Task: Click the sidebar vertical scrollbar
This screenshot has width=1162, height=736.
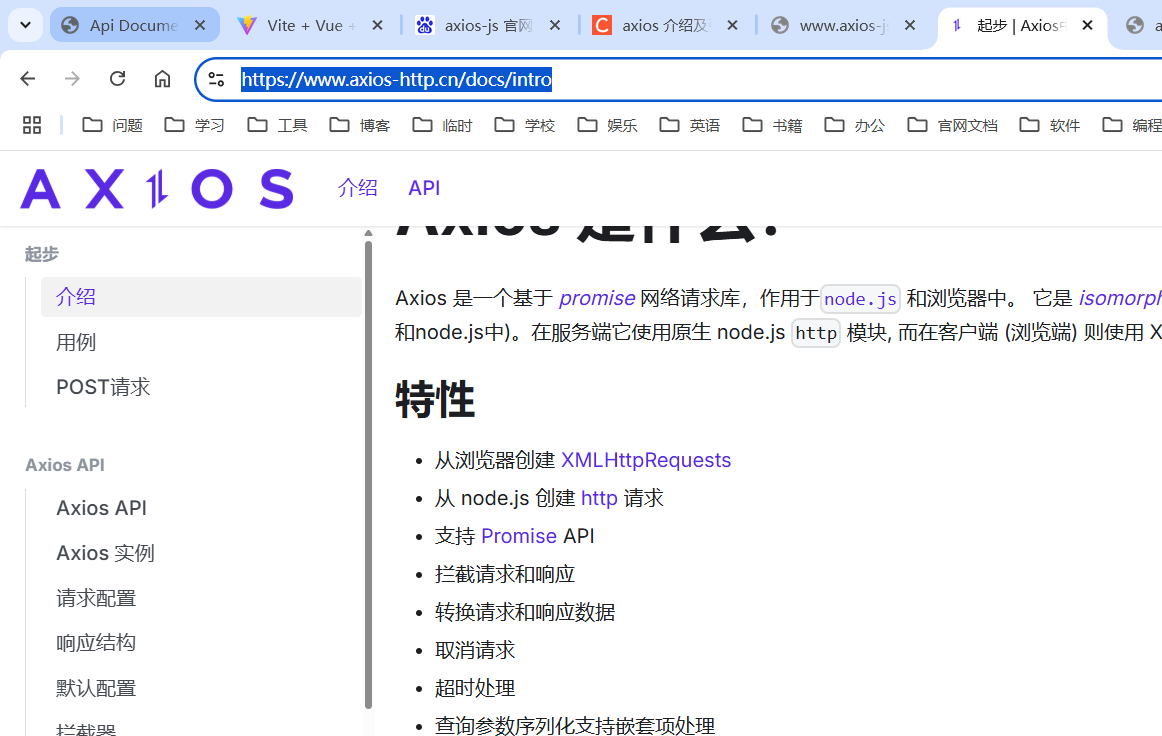Action: coord(368,474)
